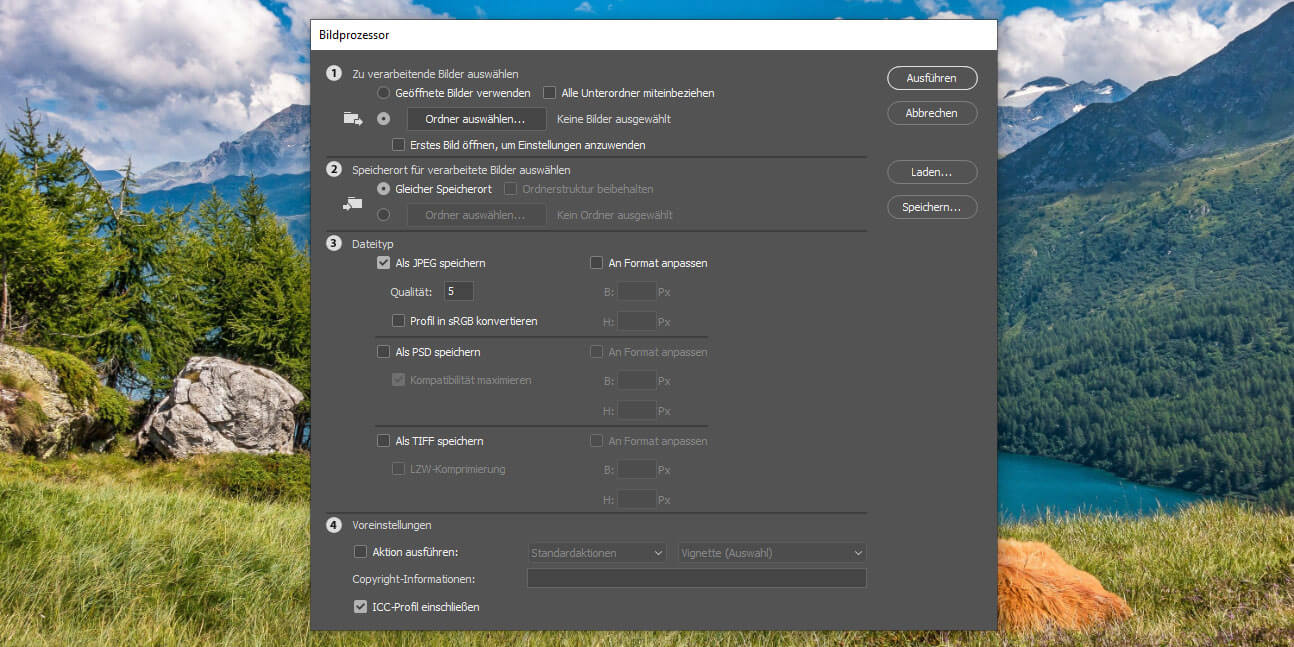
Task: Click 'Laden...' to load settings
Action: coord(932,172)
